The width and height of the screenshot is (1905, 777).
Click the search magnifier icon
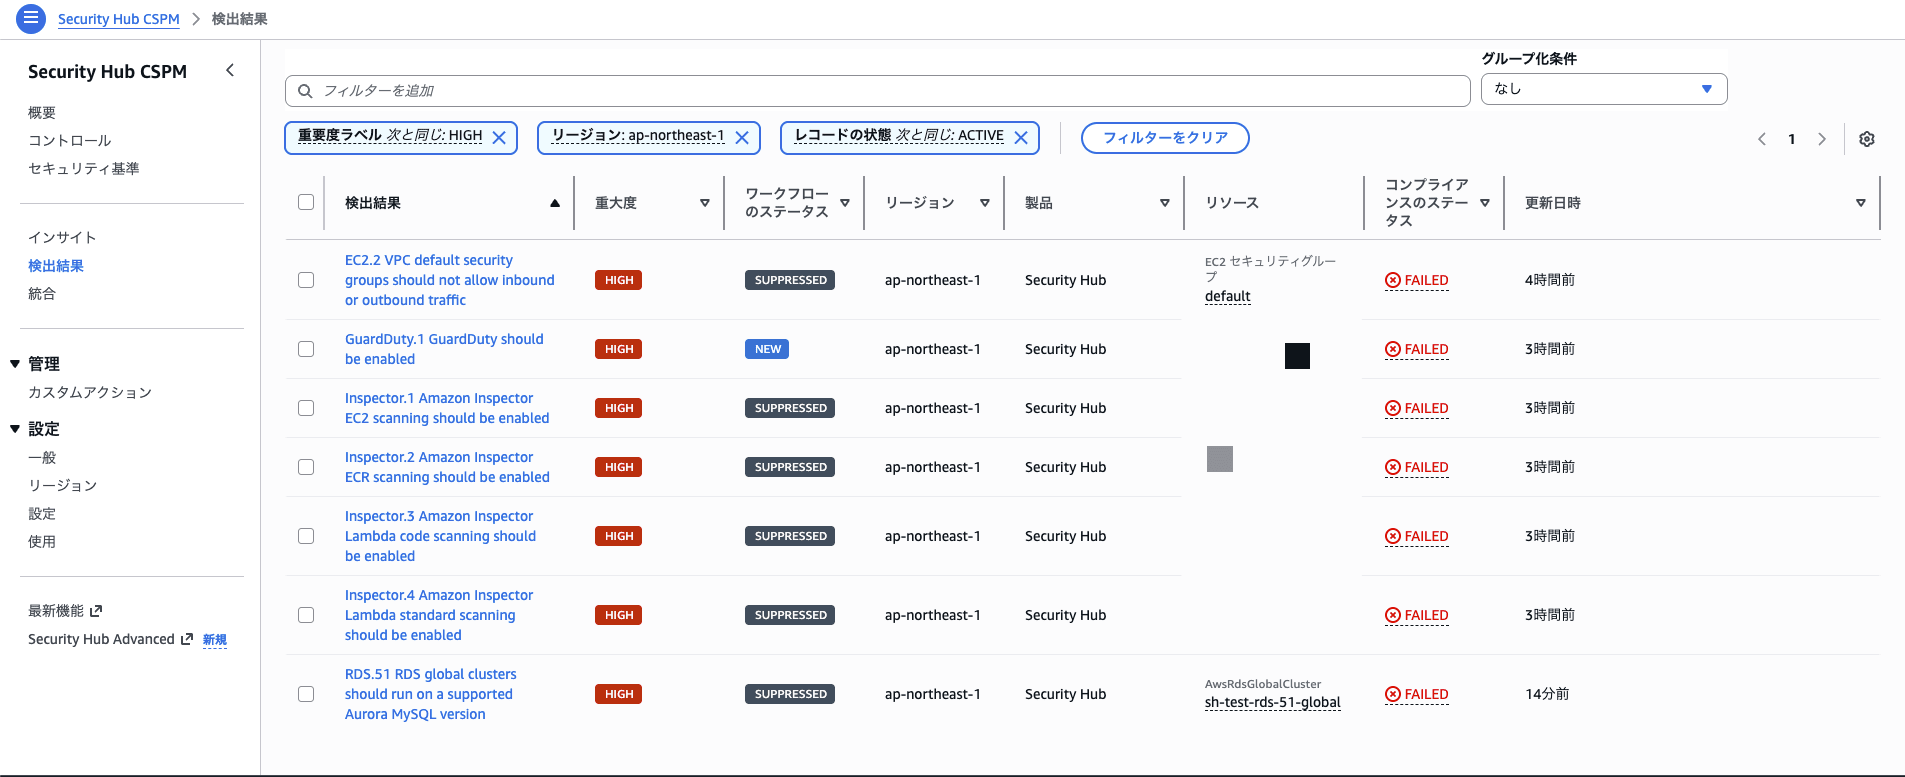coord(305,91)
